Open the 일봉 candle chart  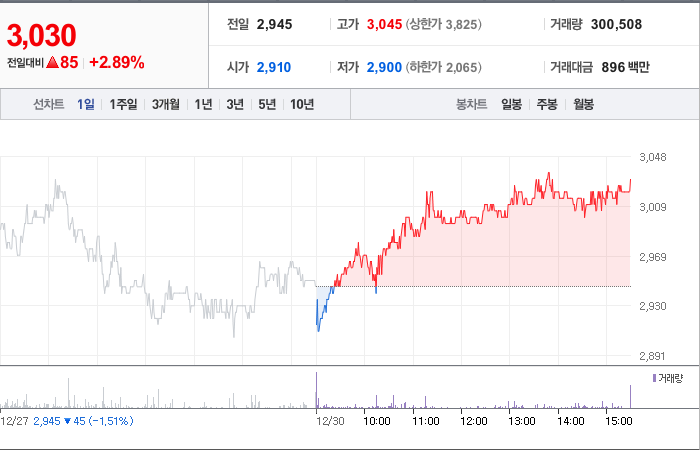coord(511,104)
